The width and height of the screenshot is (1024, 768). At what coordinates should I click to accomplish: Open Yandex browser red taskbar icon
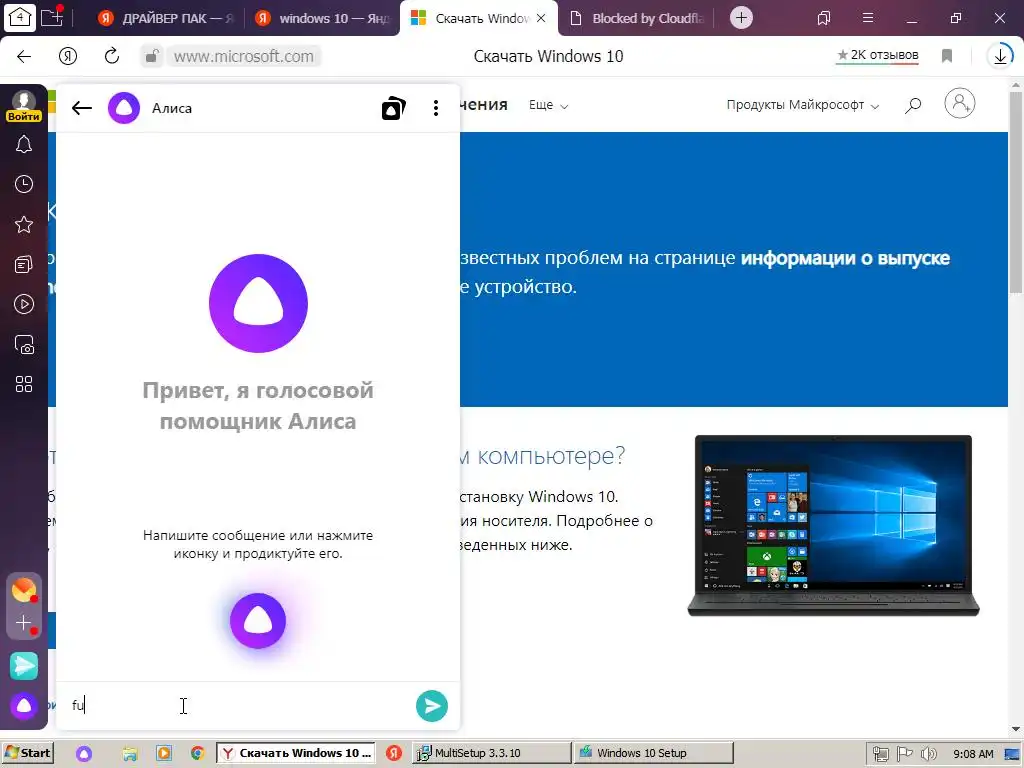[394, 754]
